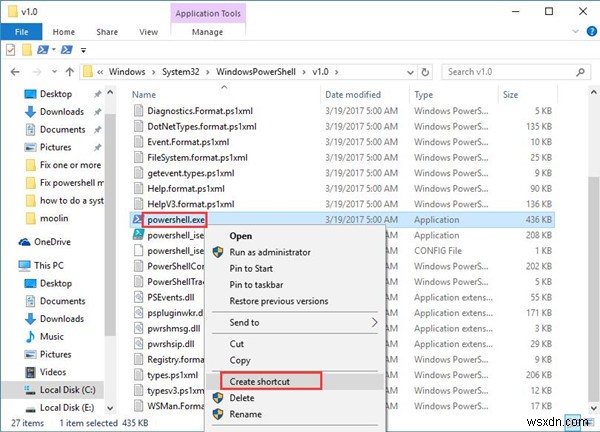Screen dimensions: 600x432
Task: Click the first PowerShell icon in quick access toolbar
Action: 42,50
